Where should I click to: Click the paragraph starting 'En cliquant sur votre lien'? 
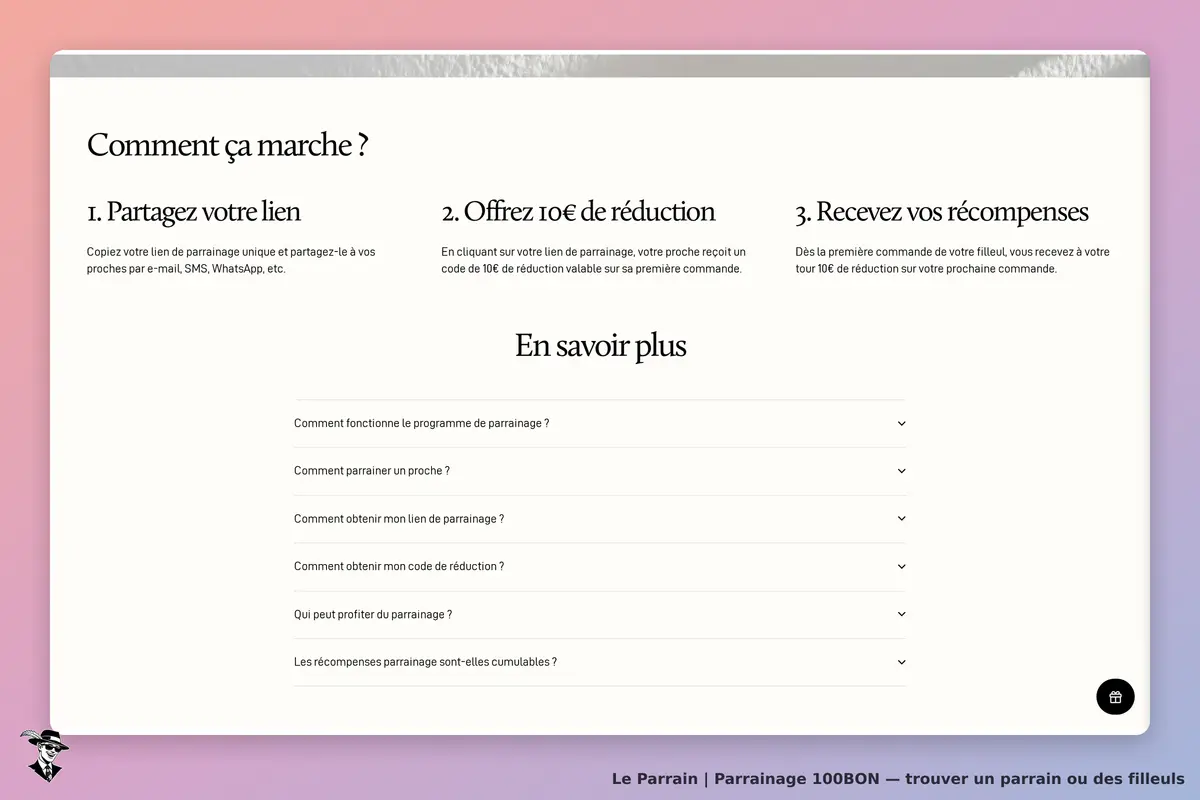(x=594, y=260)
